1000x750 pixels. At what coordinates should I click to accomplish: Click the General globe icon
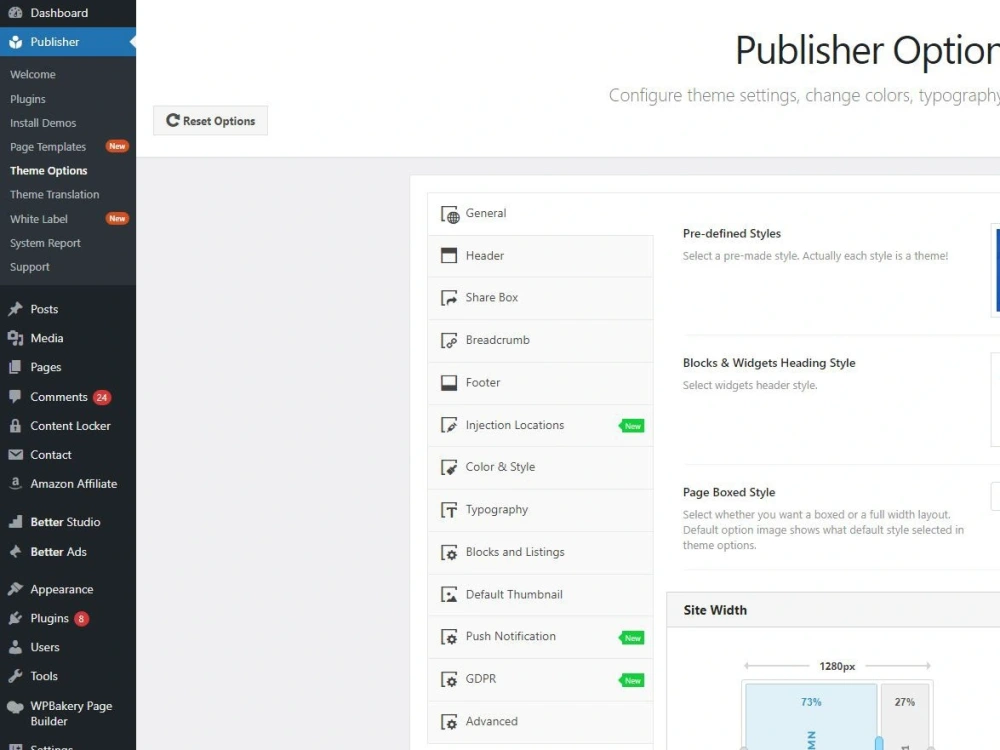tap(448, 213)
